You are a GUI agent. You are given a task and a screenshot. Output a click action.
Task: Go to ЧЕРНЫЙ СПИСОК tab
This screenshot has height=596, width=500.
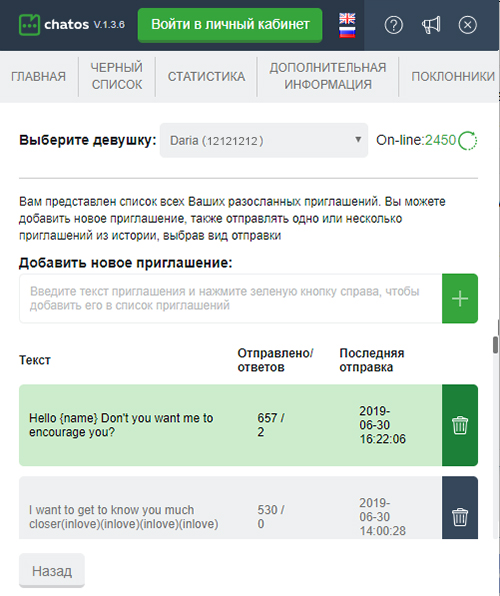(x=117, y=76)
